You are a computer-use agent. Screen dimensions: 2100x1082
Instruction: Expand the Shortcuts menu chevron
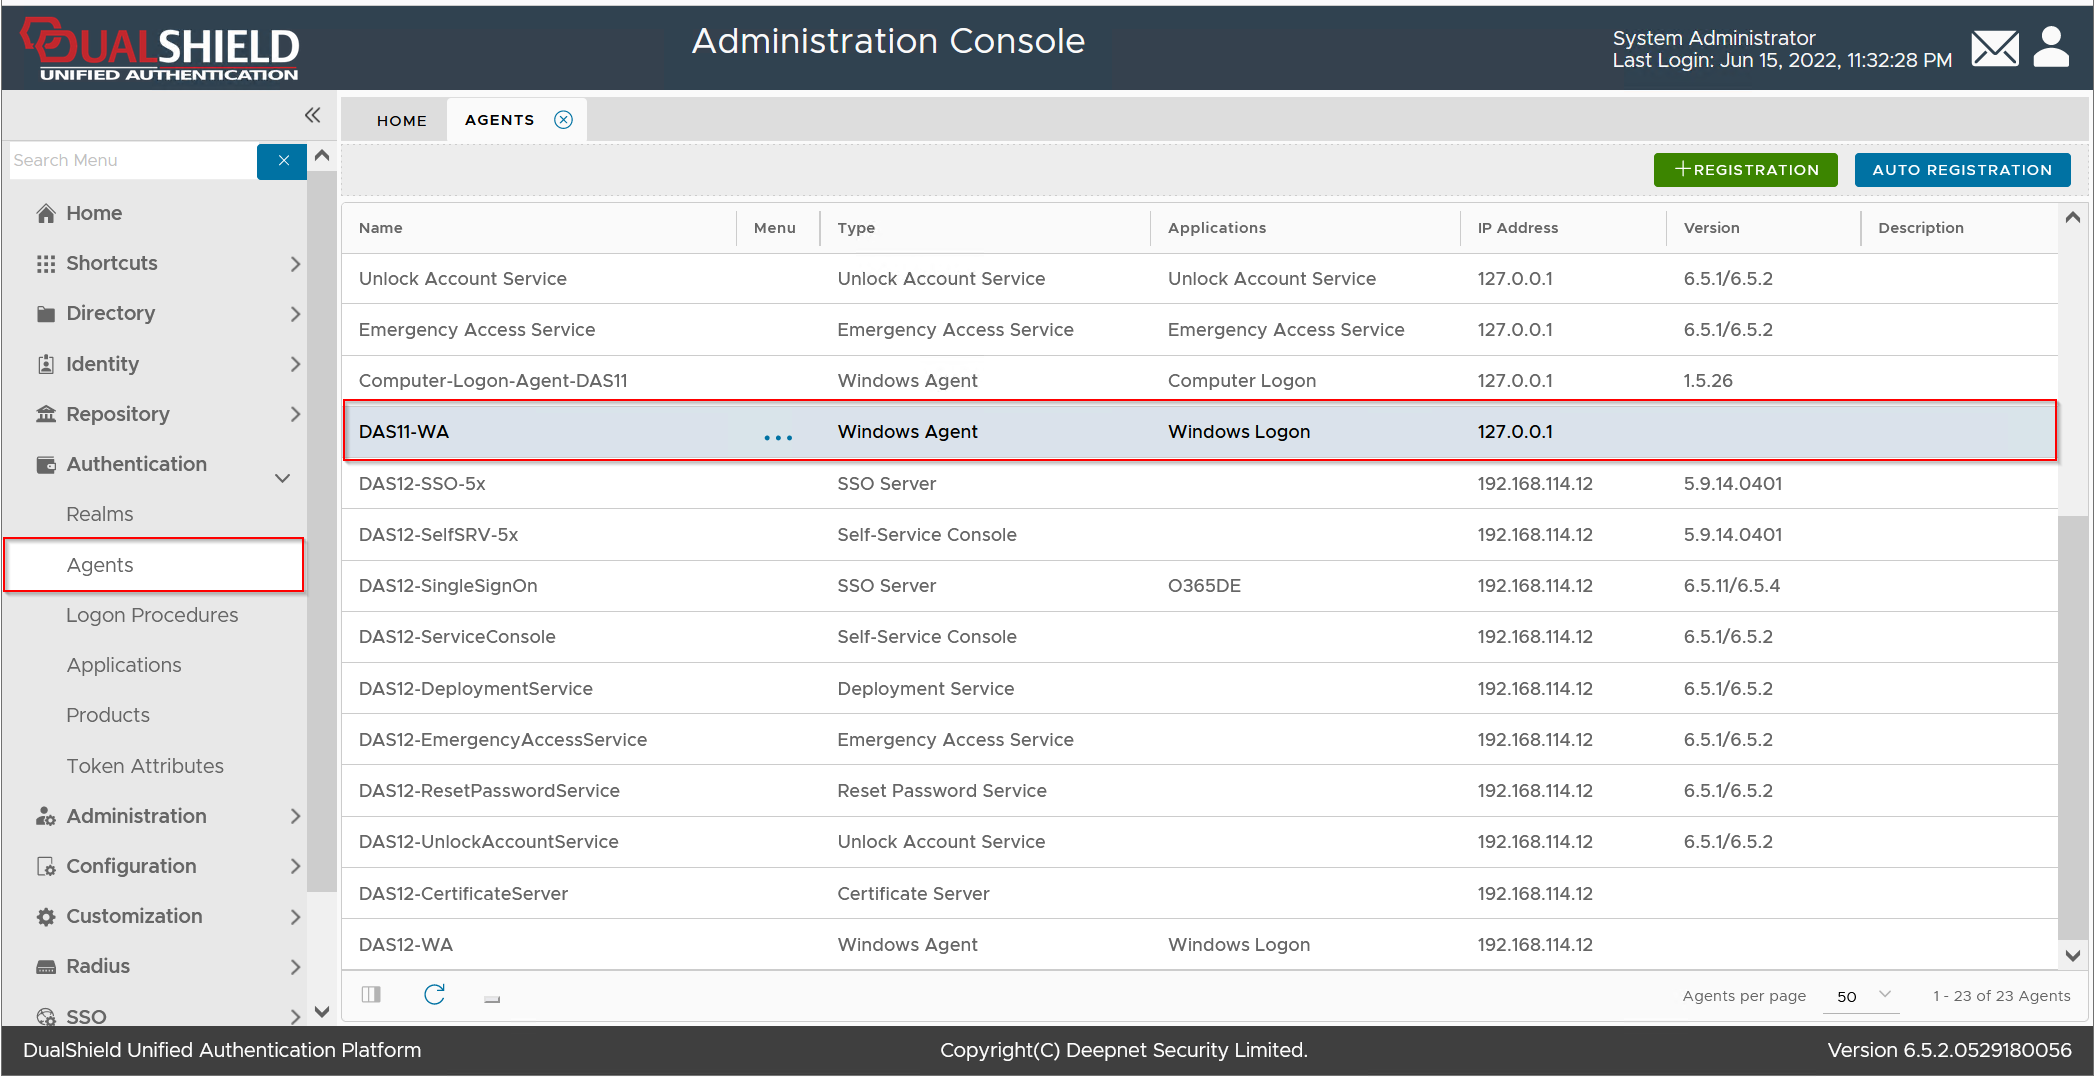coord(295,264)
